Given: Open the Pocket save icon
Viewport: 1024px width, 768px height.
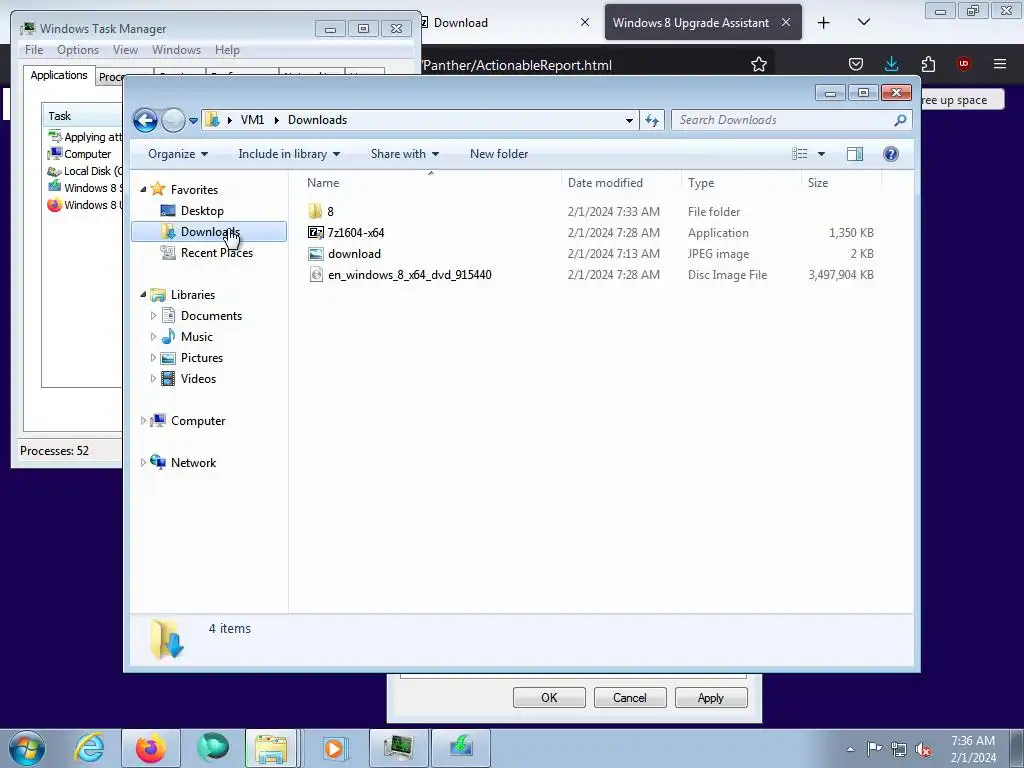Looking at the screenshot, I should (856, 64).
